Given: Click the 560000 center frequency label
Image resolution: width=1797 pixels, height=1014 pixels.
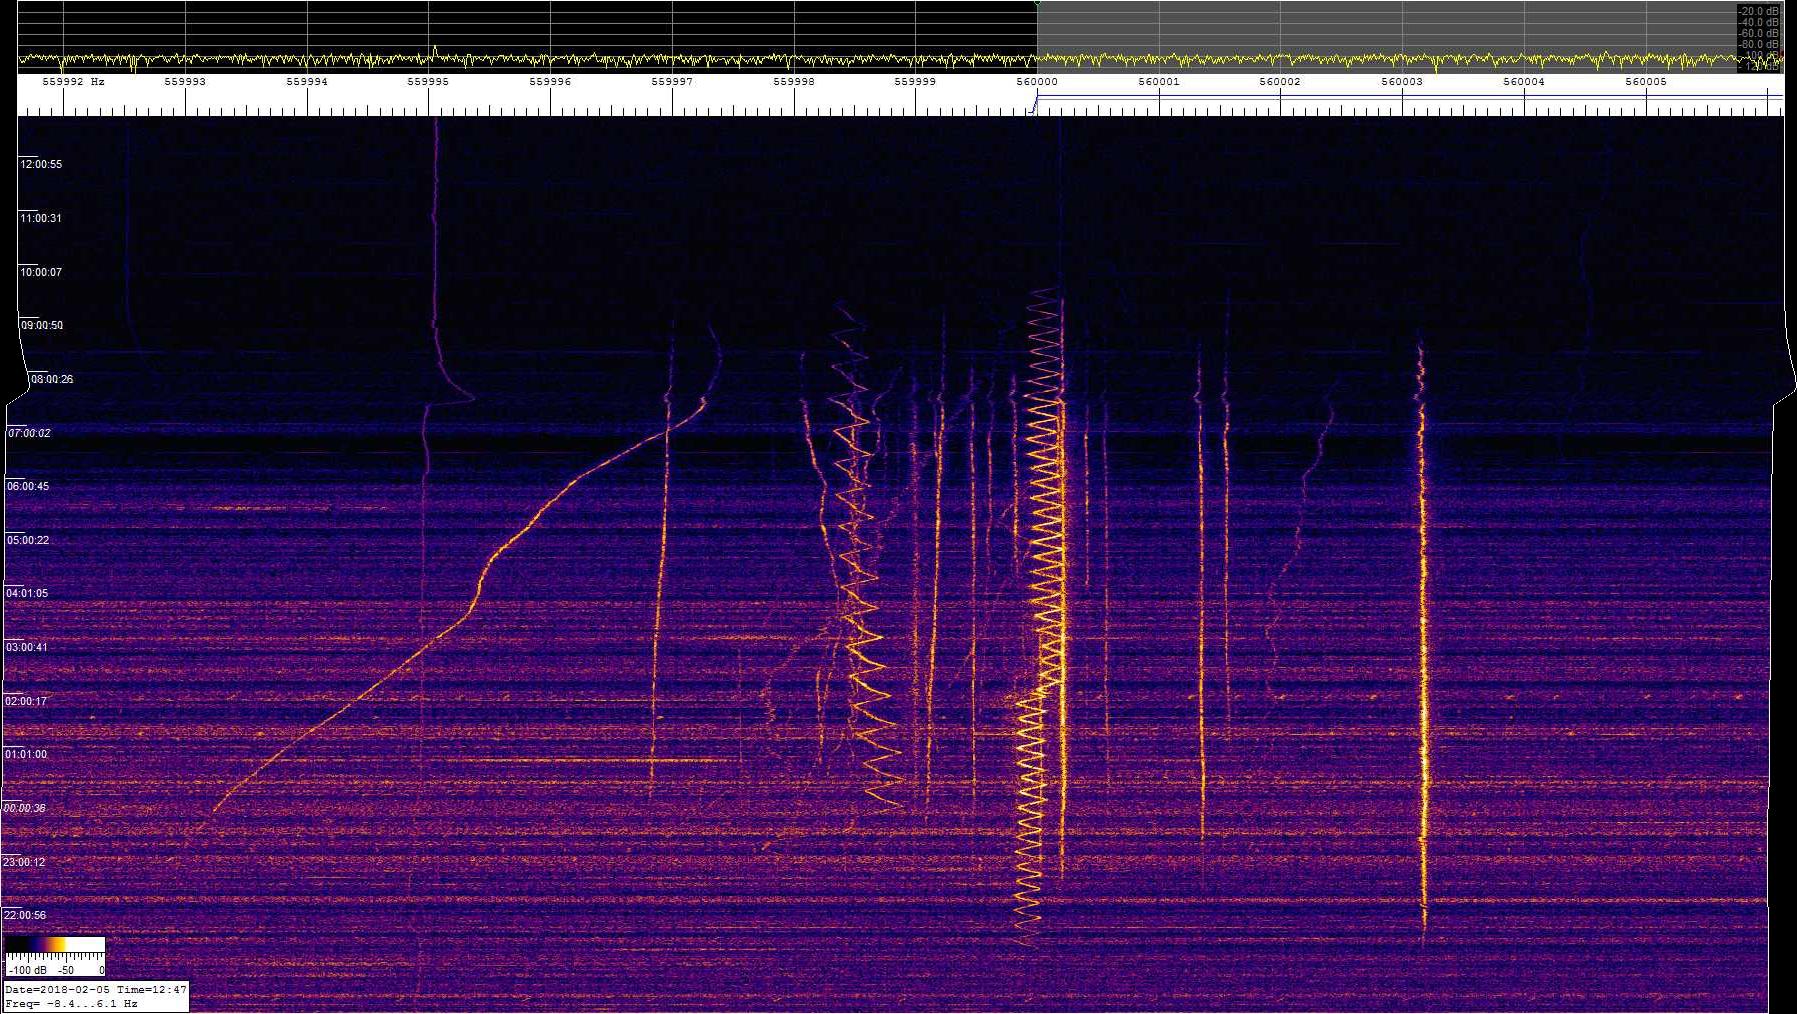Looking at the screenshot, I should coord(1037,82).
